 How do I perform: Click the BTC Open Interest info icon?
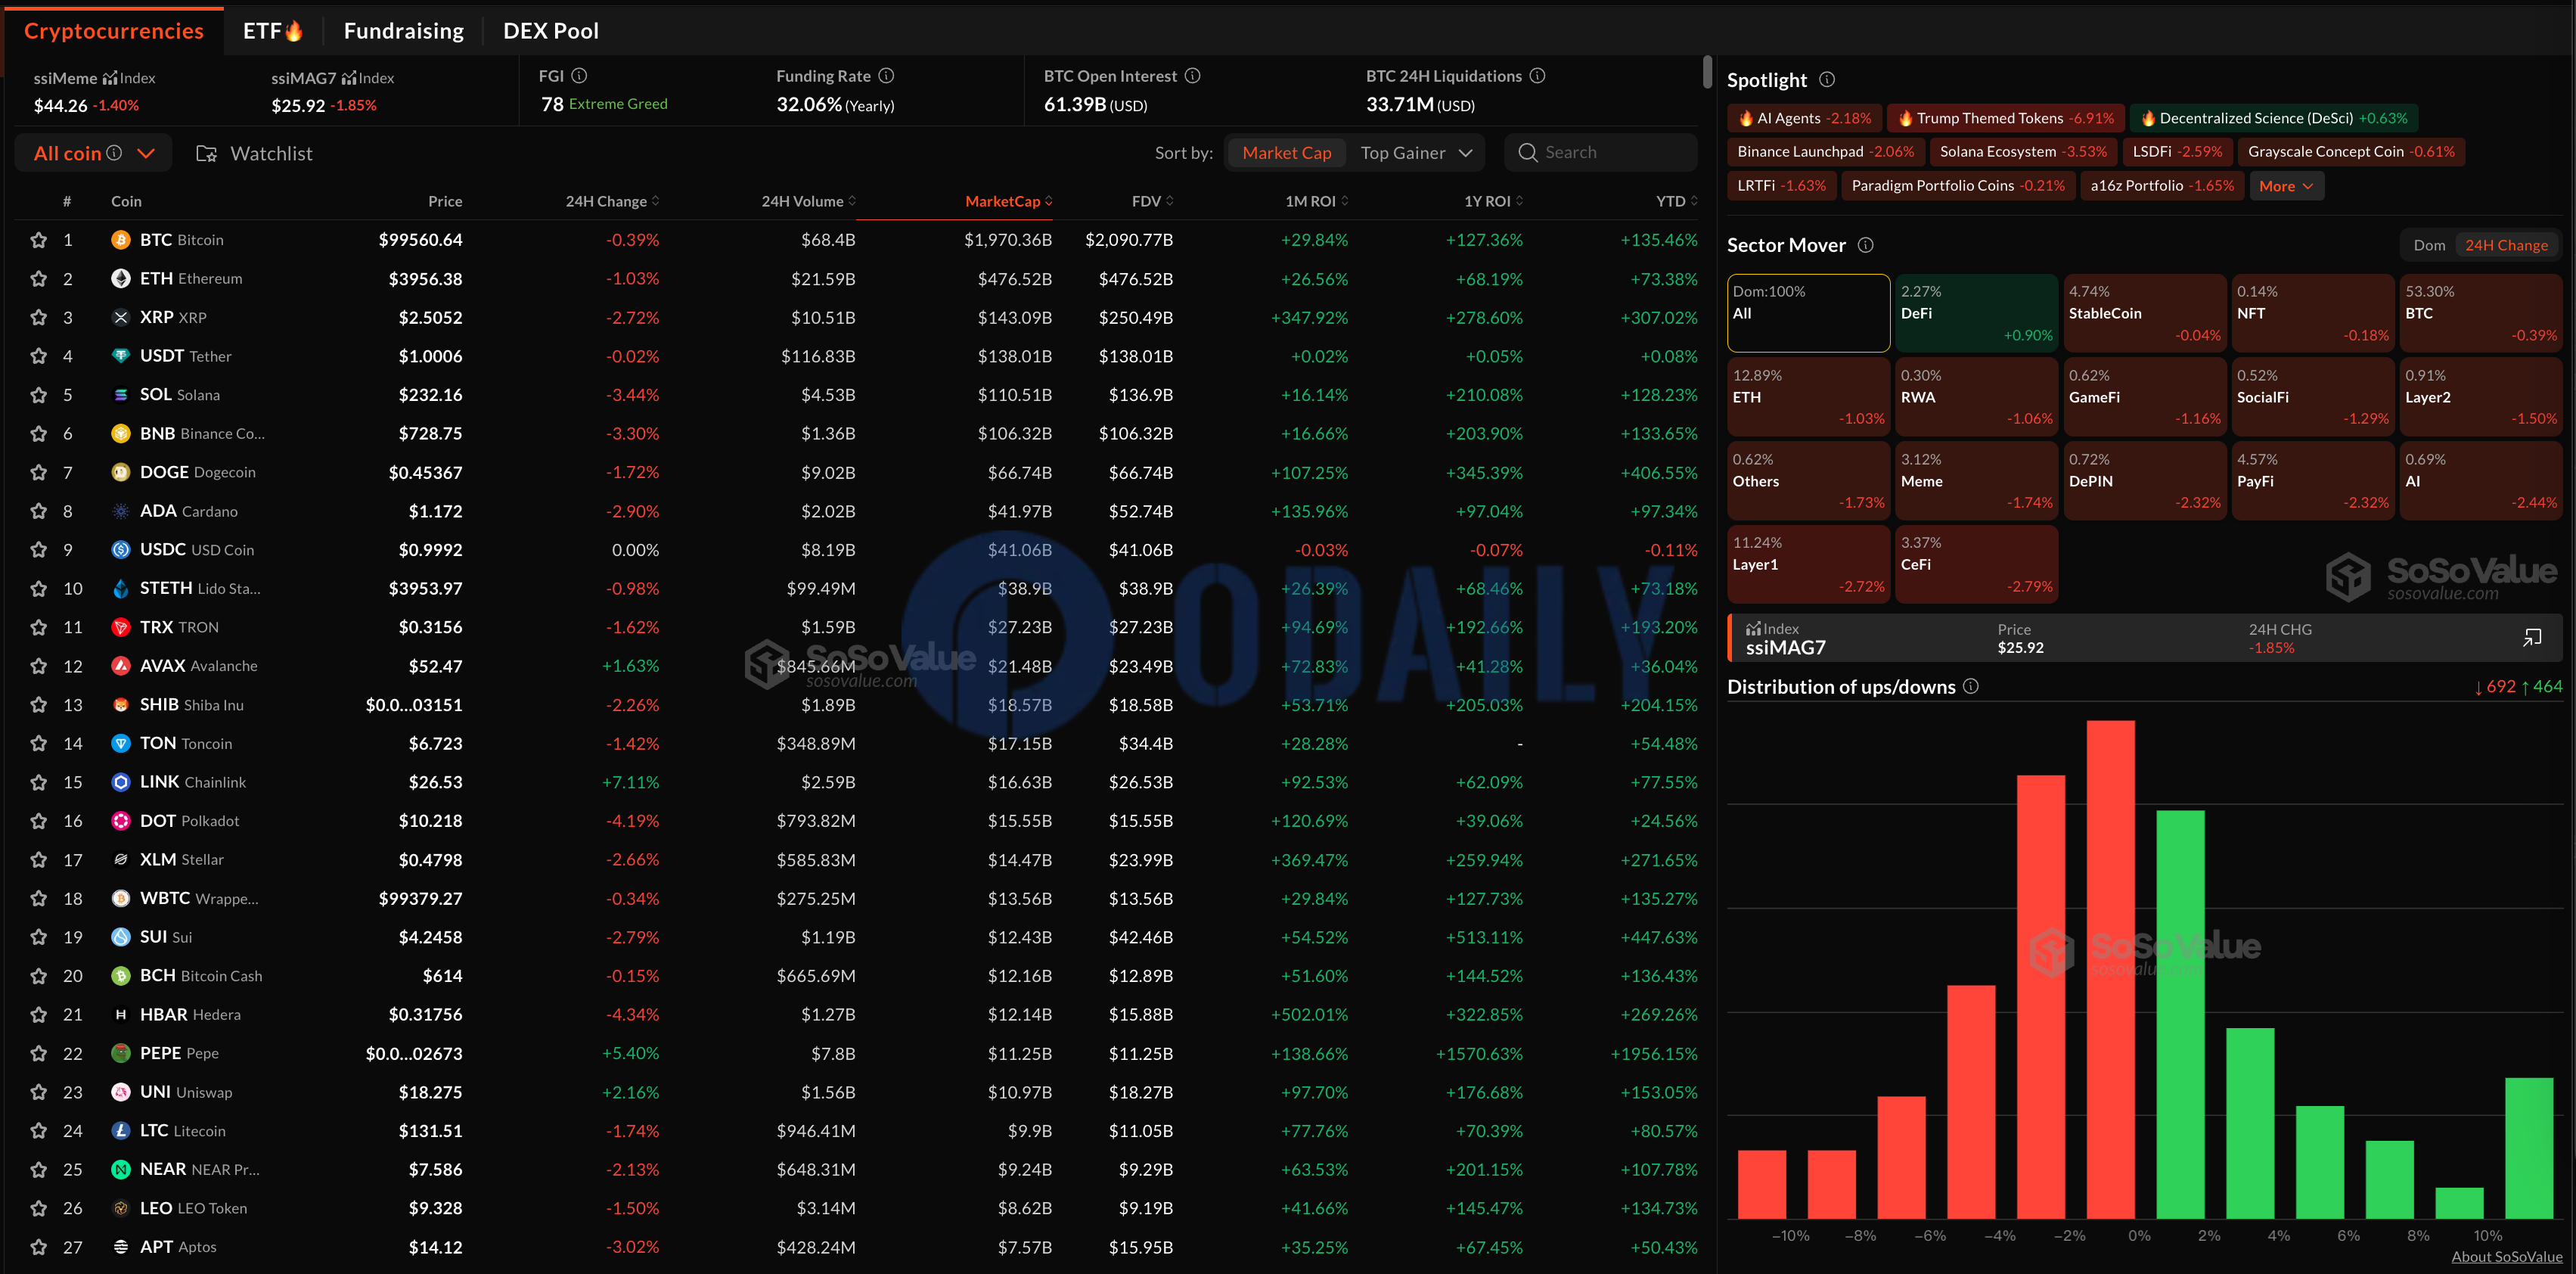click(x=1192, y=76)
